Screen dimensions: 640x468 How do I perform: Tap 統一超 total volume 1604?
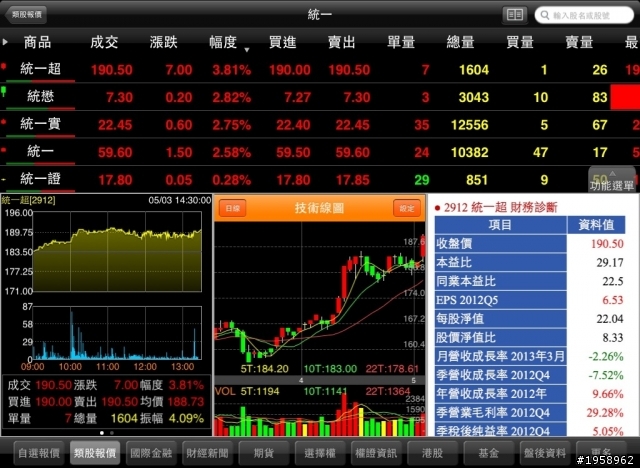pyautogui.click(x=473, y=70)
